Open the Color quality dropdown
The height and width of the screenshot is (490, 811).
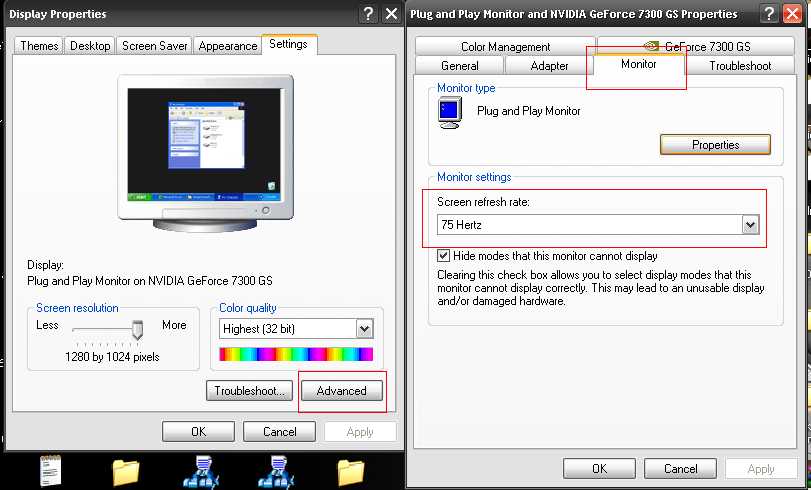tap(364, 328)
